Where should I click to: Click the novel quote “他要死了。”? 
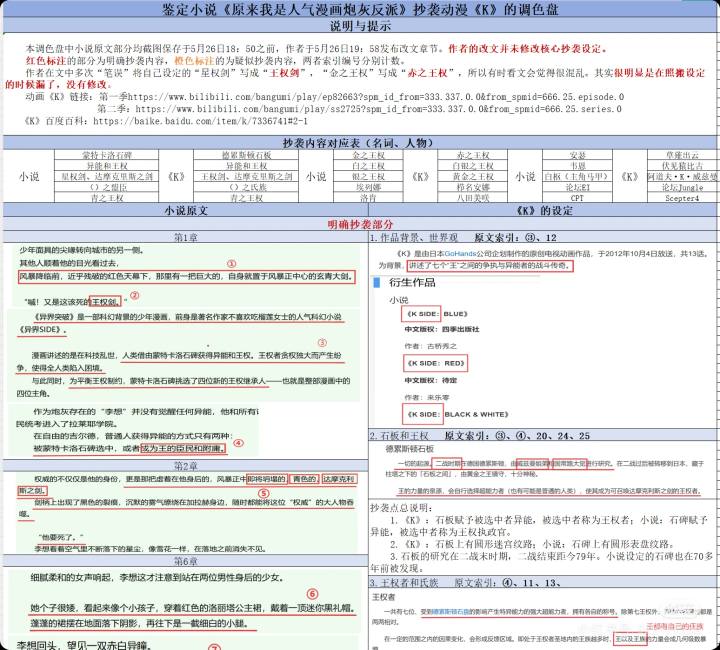pyautogui.click(x=61, y=537)
